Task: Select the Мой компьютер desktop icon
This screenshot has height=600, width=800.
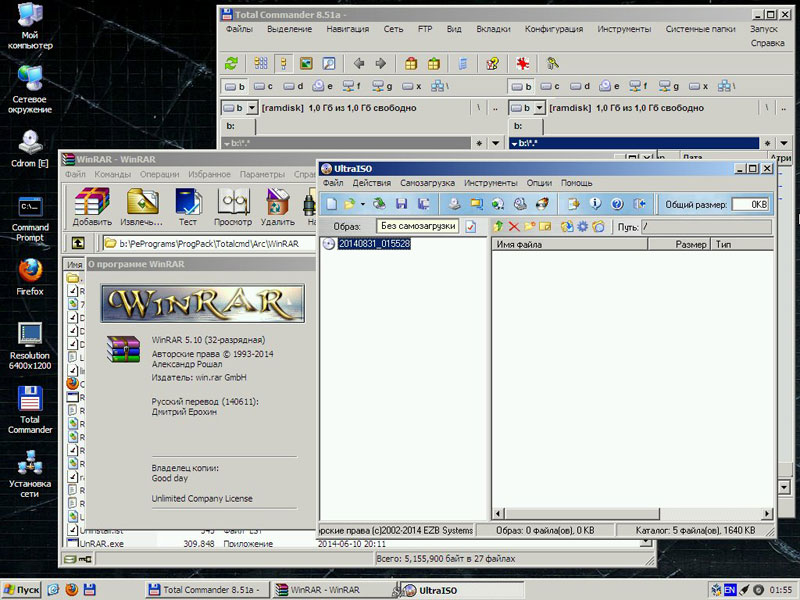Action: (x=30, y=26)
